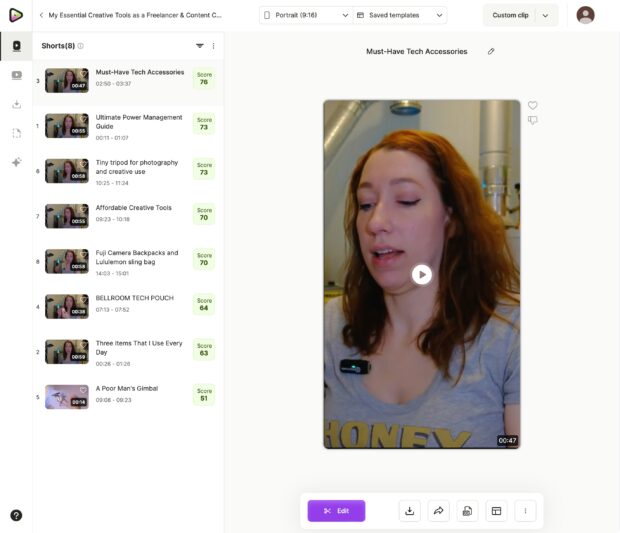
Task: Open the user profile avatar
Action: (x=585, y=15)
